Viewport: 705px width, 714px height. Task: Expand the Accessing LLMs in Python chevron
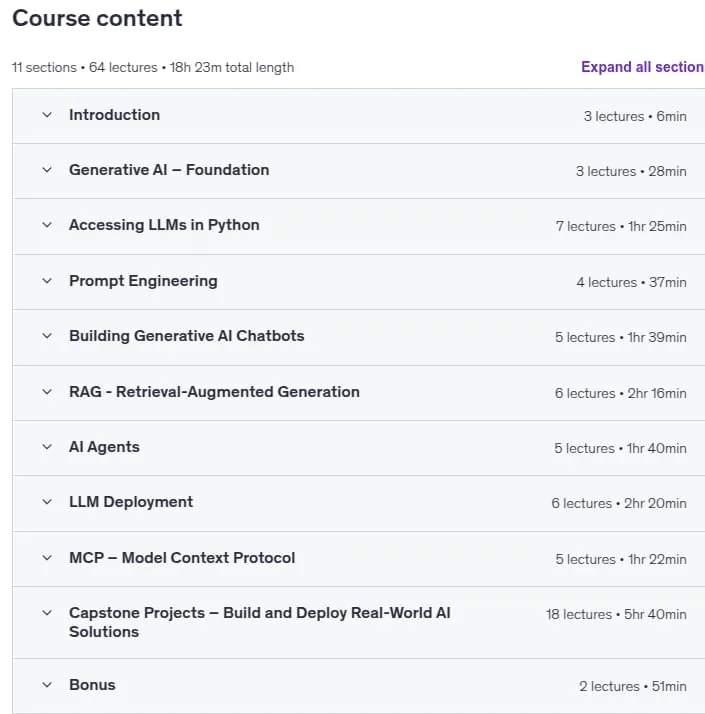(47, 225)
